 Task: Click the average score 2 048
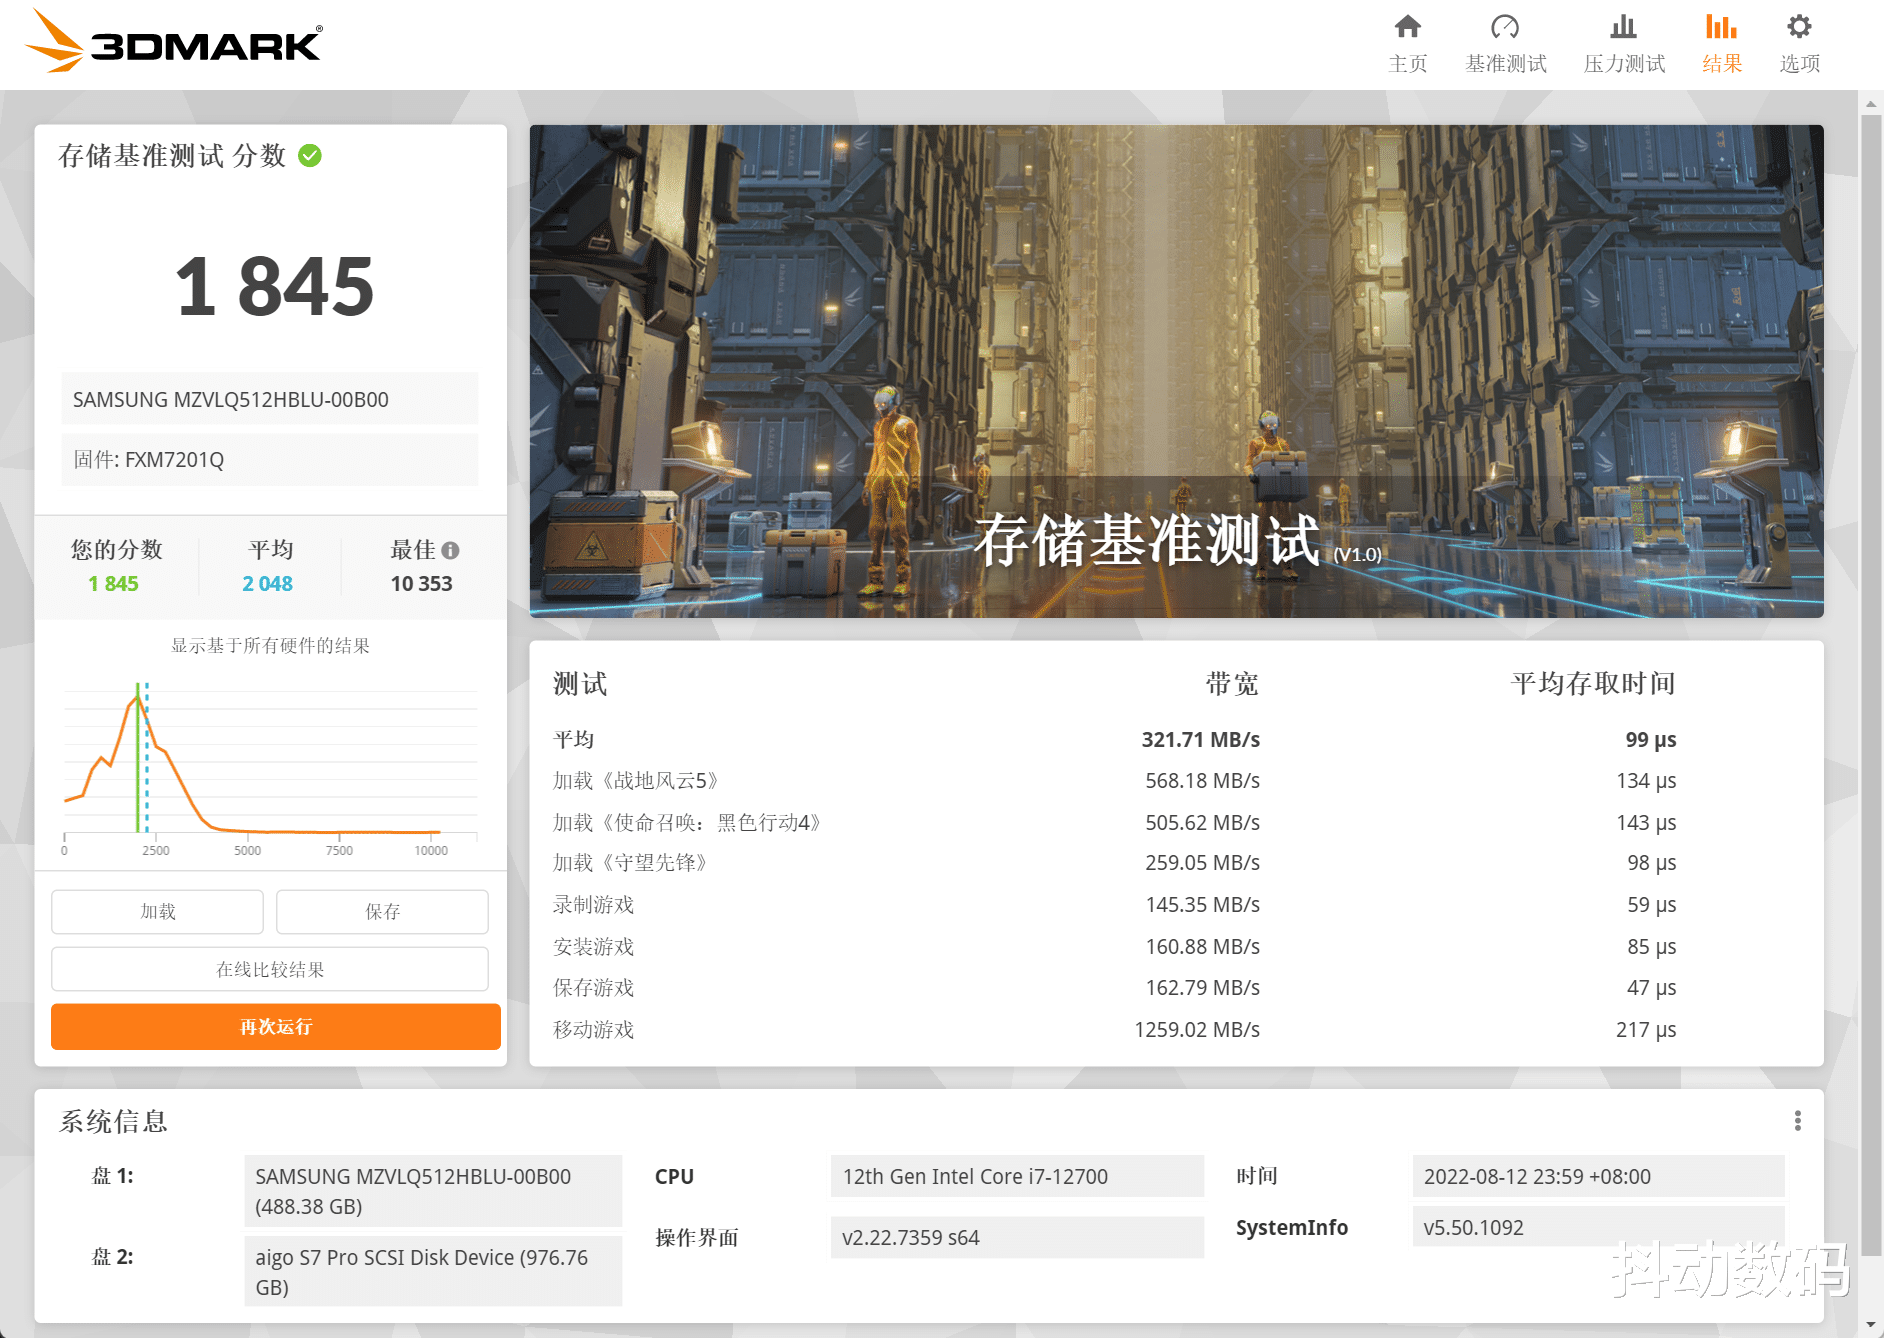point(268,584)
